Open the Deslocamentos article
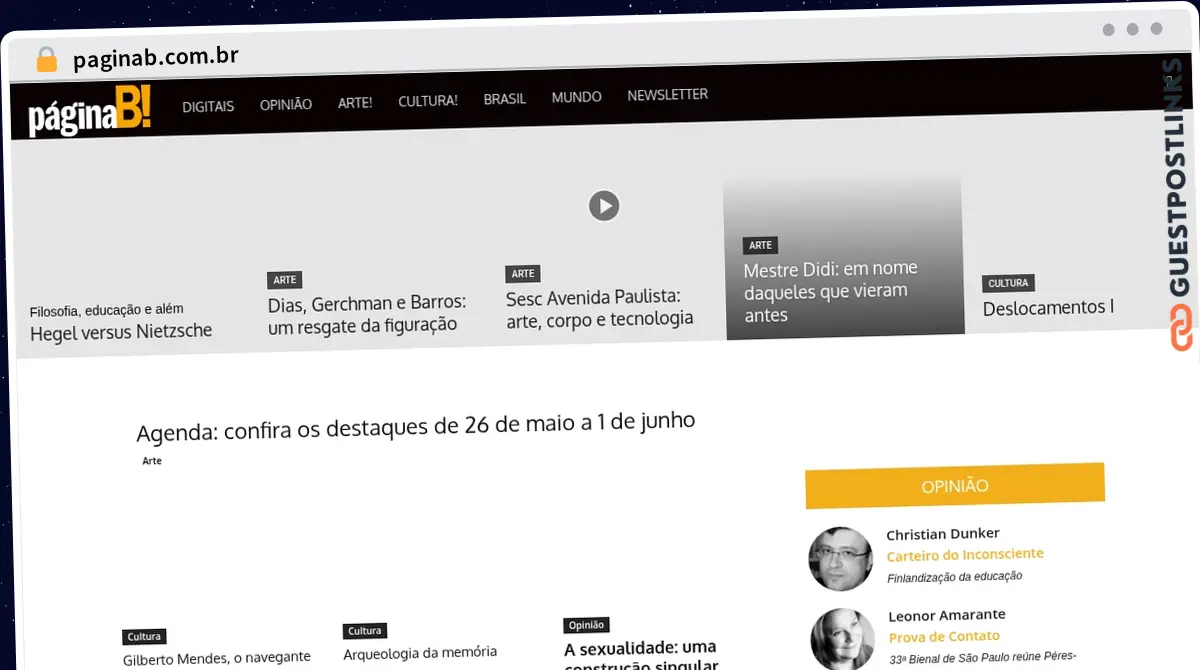Viewport: 1200px width, 670px height. (x=1048, y=308)
